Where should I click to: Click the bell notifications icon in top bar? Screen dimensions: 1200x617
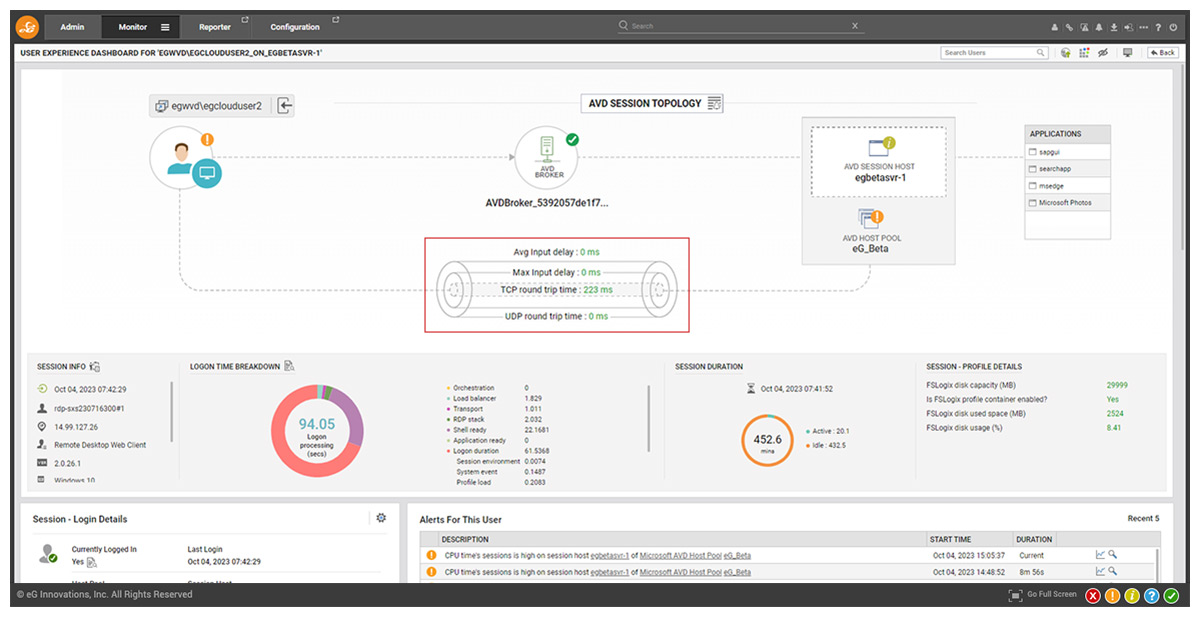[1099, 27]
